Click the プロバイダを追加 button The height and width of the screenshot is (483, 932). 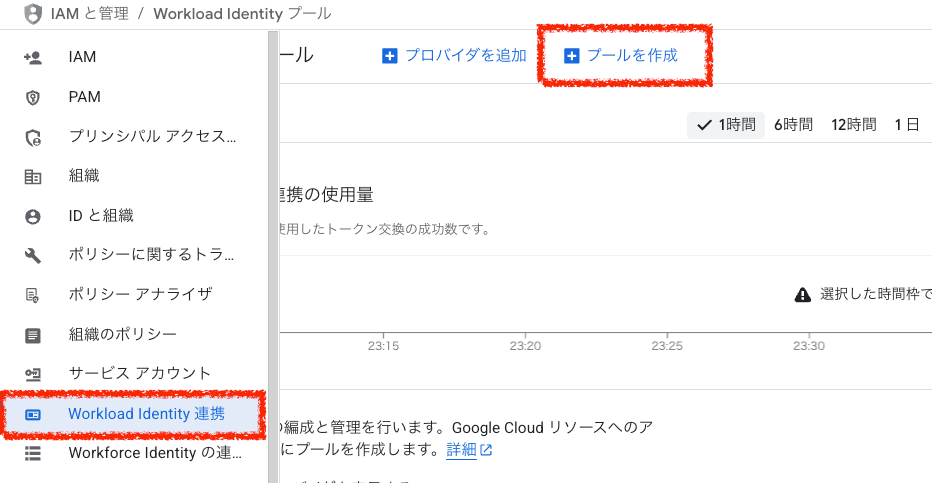[455, 56]
